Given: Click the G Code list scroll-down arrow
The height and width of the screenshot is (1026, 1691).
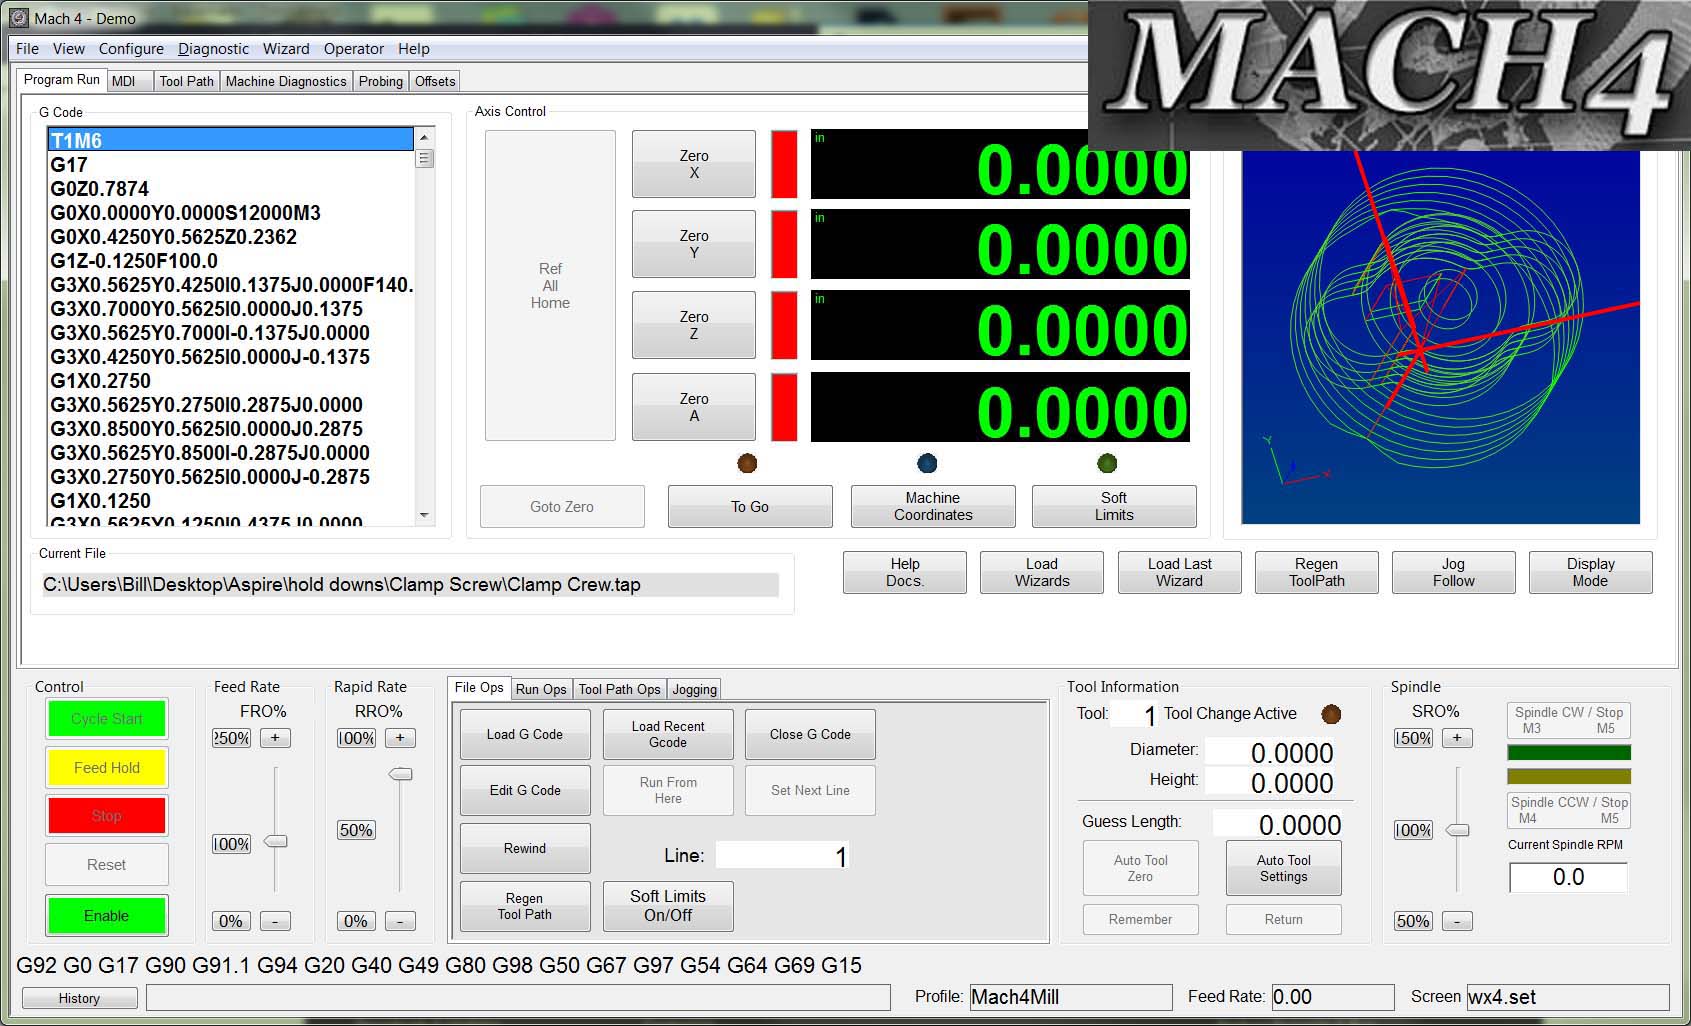Looking at the screenshot, I should pos(425,516).
